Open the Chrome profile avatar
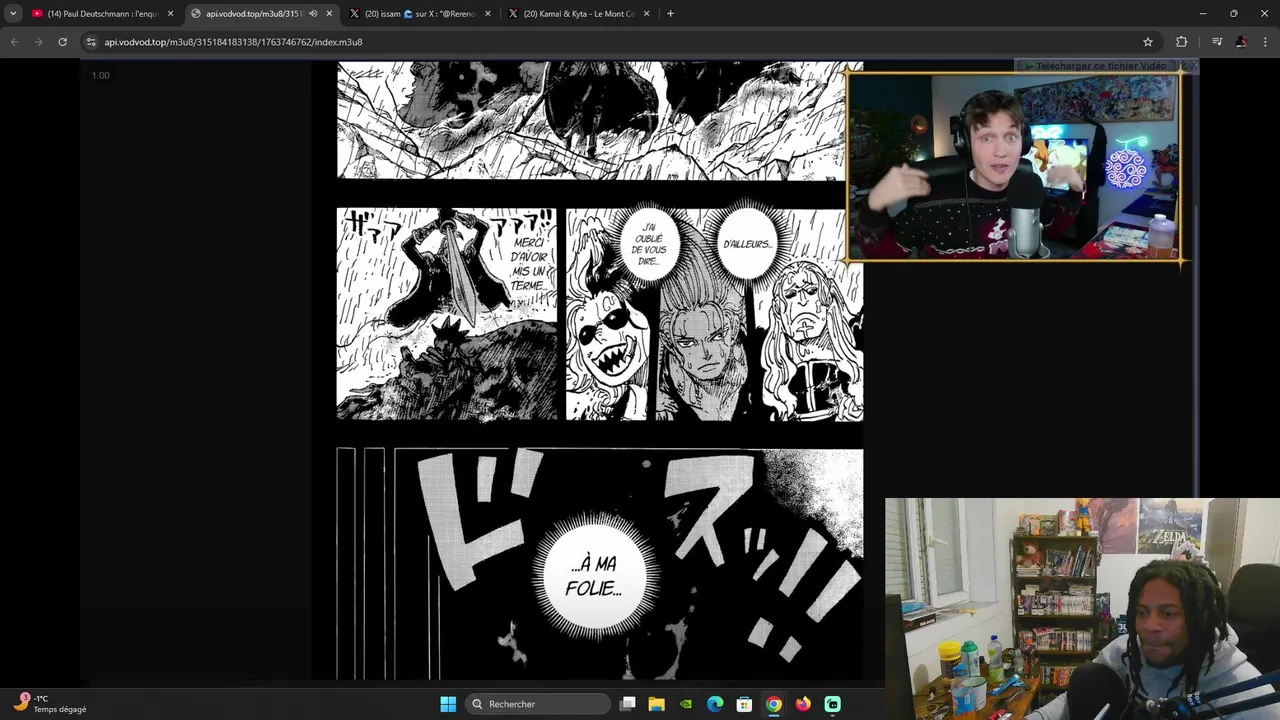The image size is (1280, 720). tap(1241, 42)
